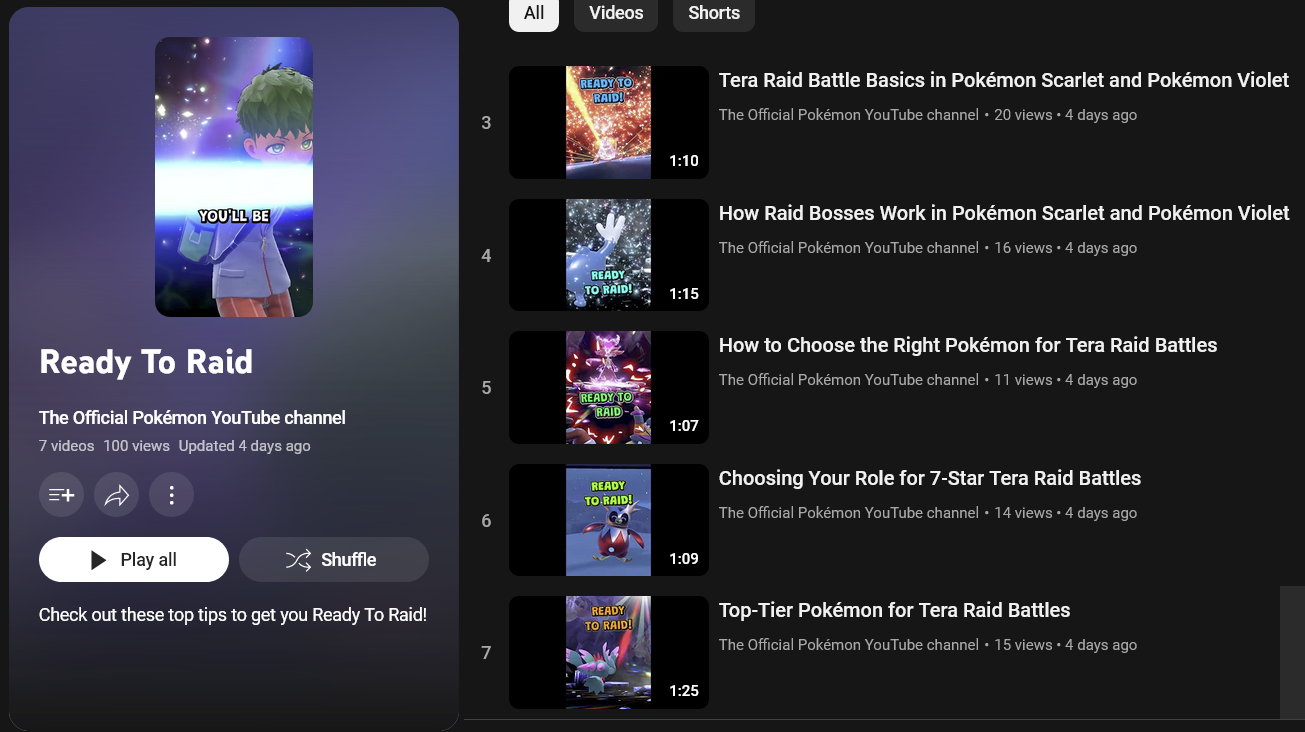Screen dimensions: 1305x732
Task: Select the Shorts filter chip
Action: point(714,13)
